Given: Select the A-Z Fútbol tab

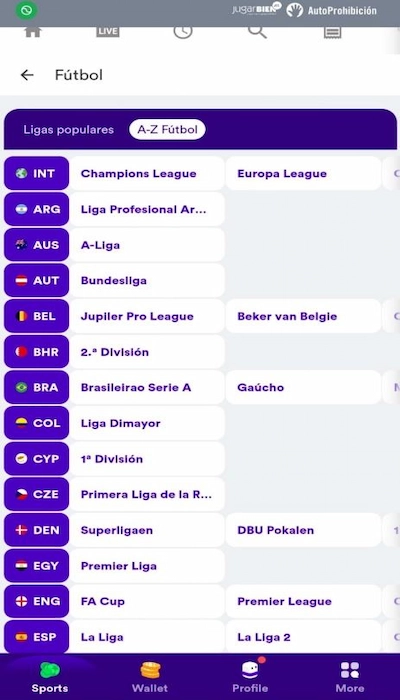Looking at the screenshot, I should (x=167, y=130).
